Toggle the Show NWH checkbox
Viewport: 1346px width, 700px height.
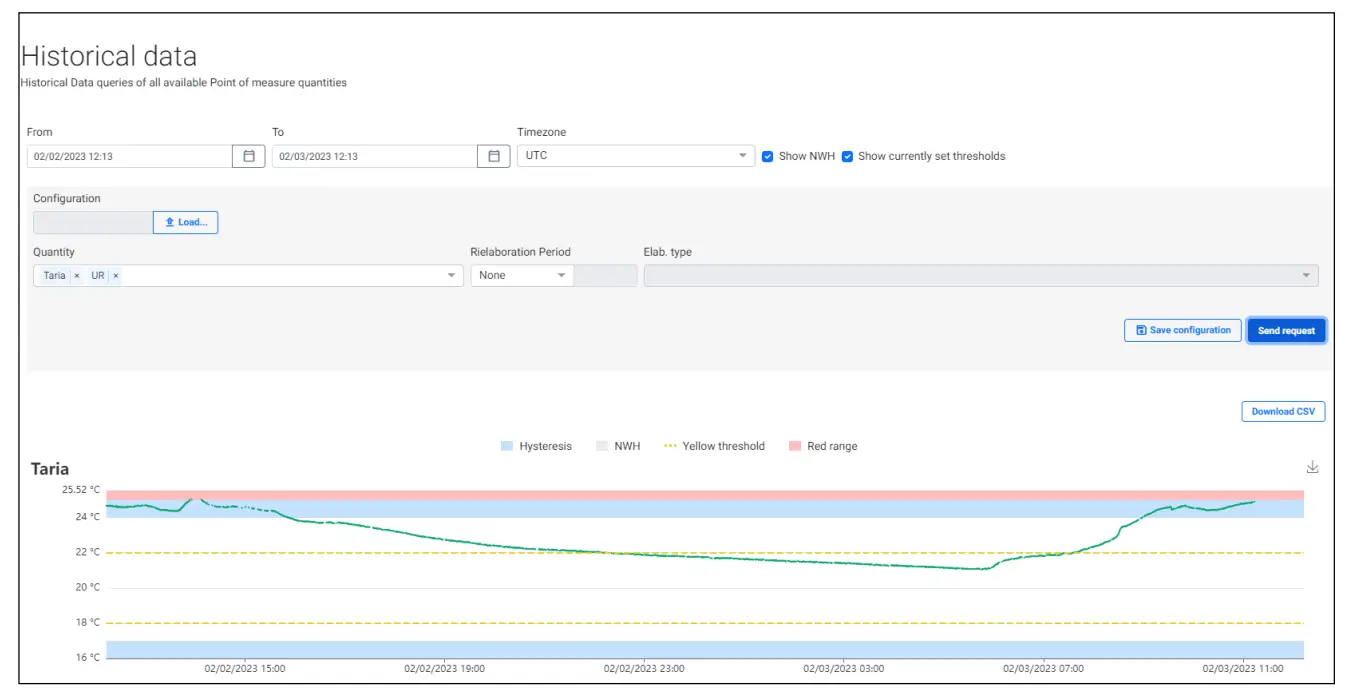coord(768,157)
